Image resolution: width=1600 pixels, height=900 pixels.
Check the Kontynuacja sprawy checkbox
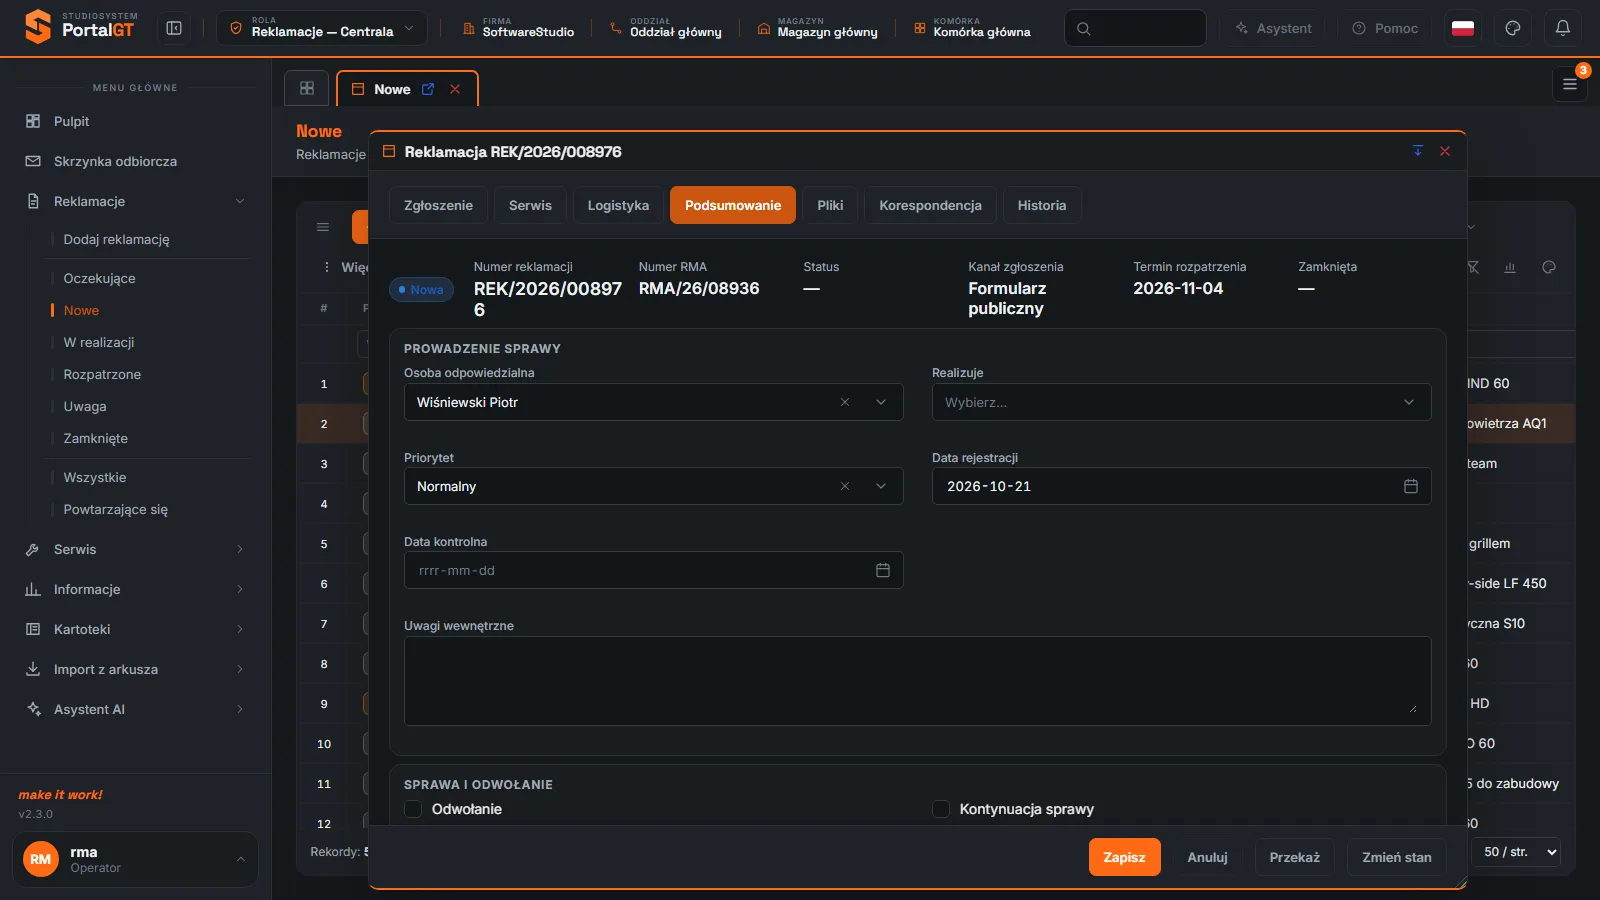941,809
